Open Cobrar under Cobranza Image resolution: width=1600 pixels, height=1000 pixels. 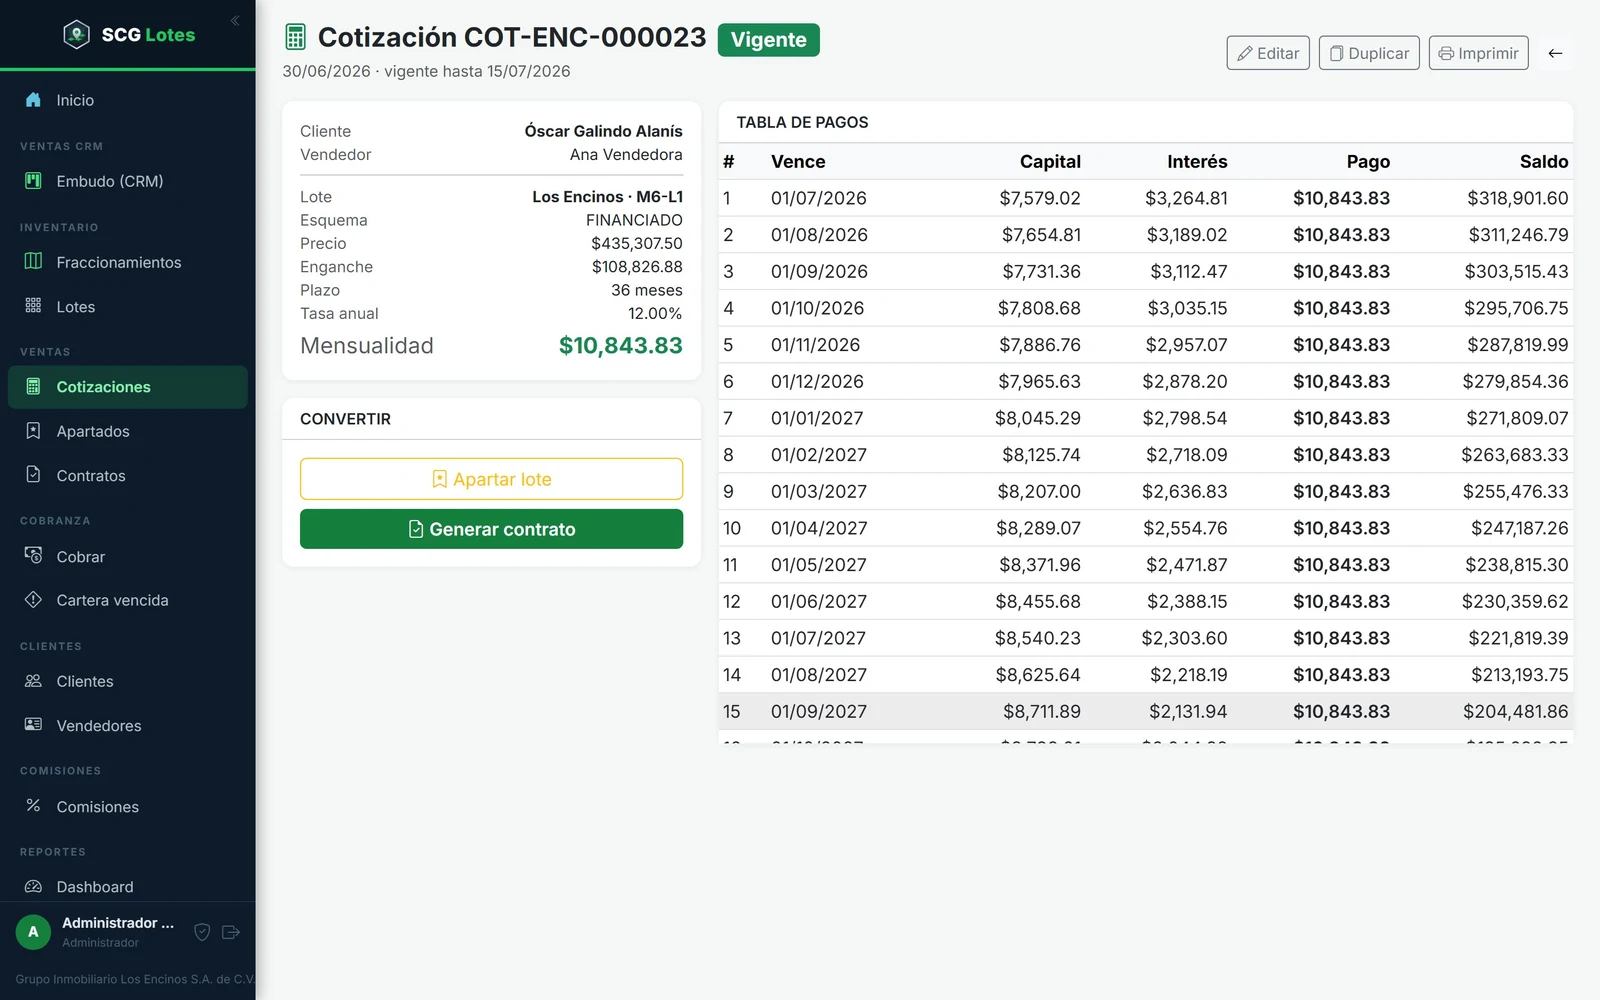pos(127,557)
